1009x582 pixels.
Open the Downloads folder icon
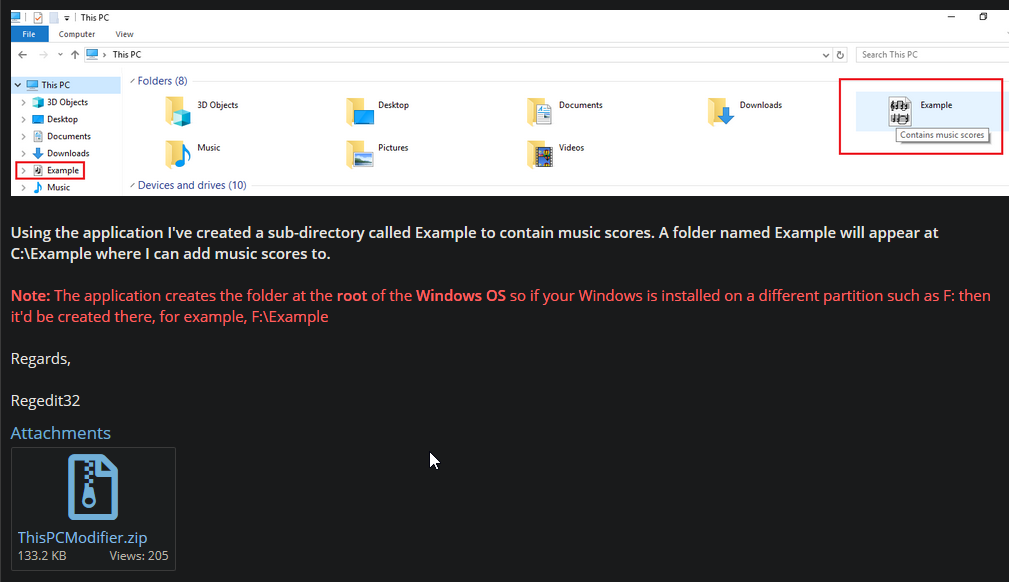(x=721, y=110)
